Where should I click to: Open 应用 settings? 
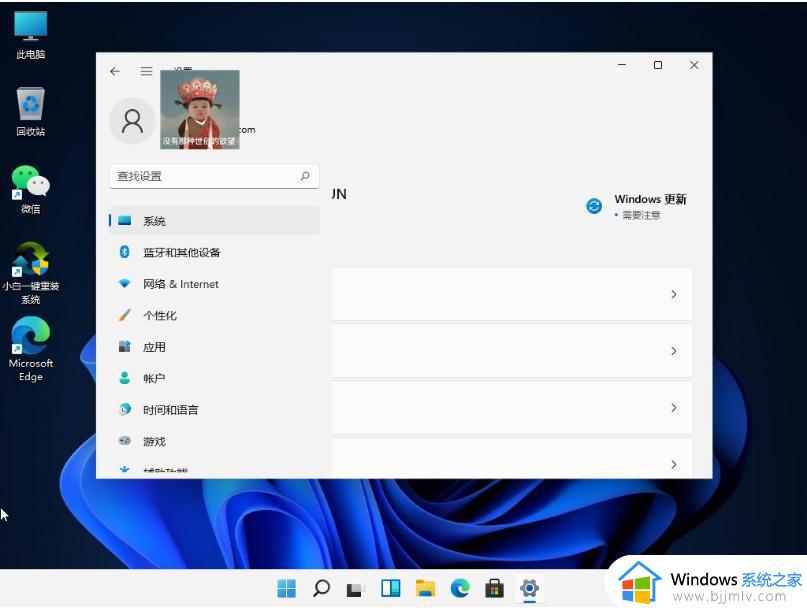click(x=214, y=347)
